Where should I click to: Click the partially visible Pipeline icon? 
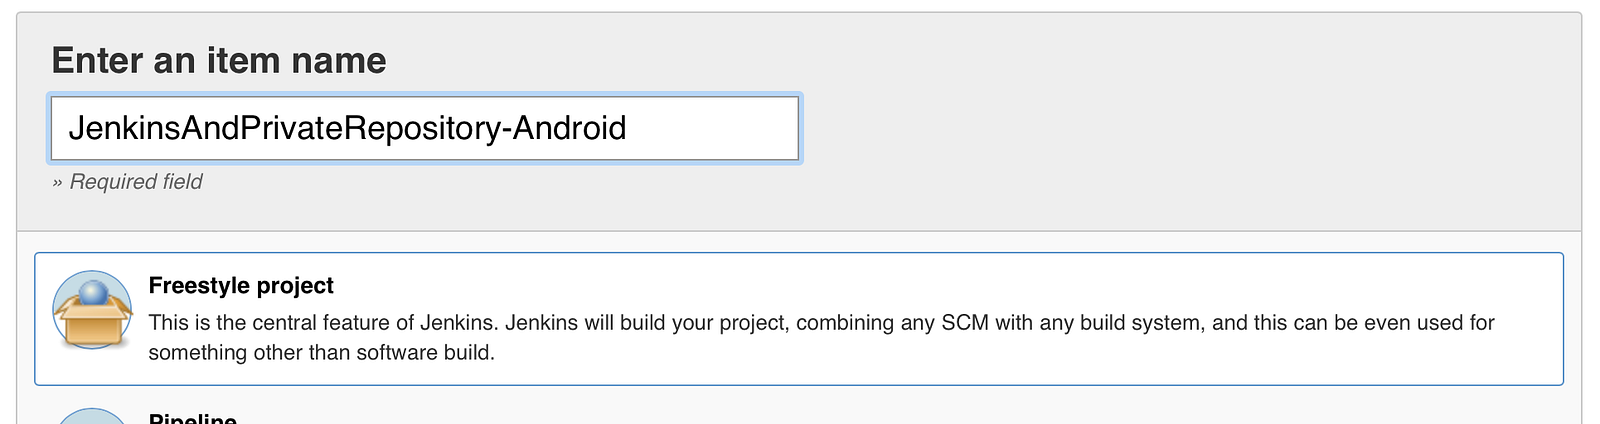(x=92, y=417)
